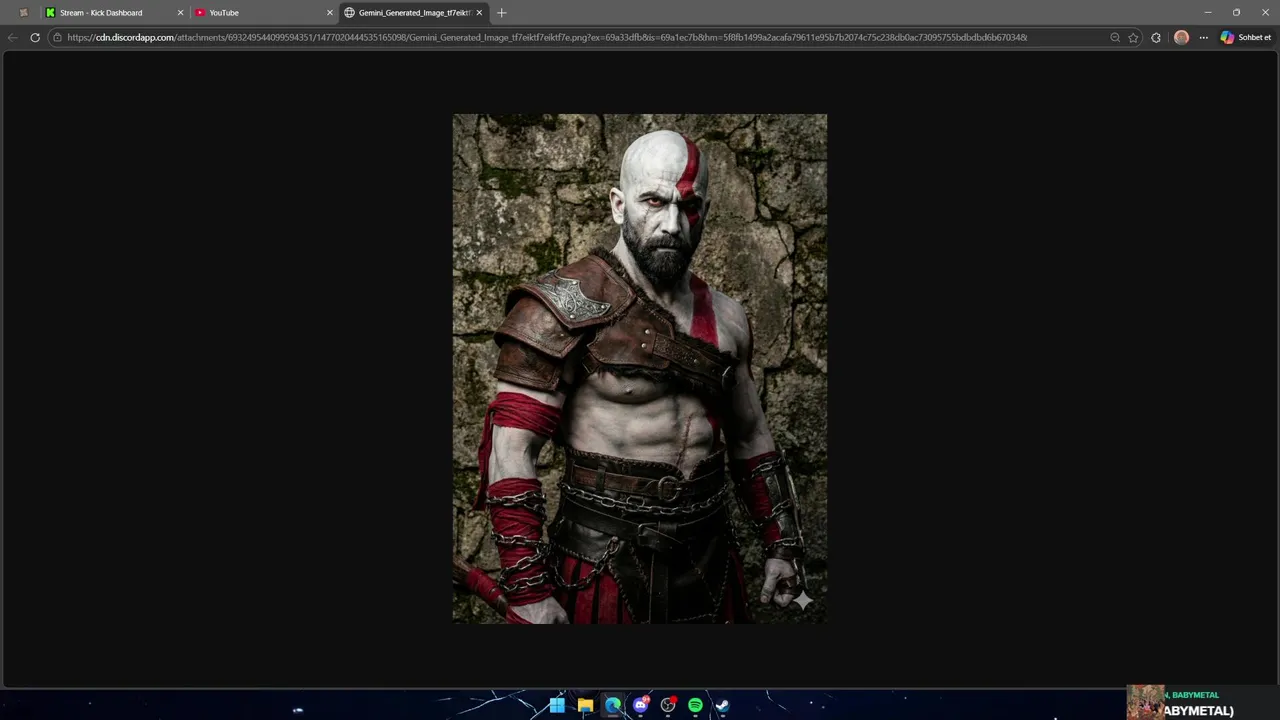Click the Sohbet et Copilot button
1280x720 pixels.
click(1246, 37)
